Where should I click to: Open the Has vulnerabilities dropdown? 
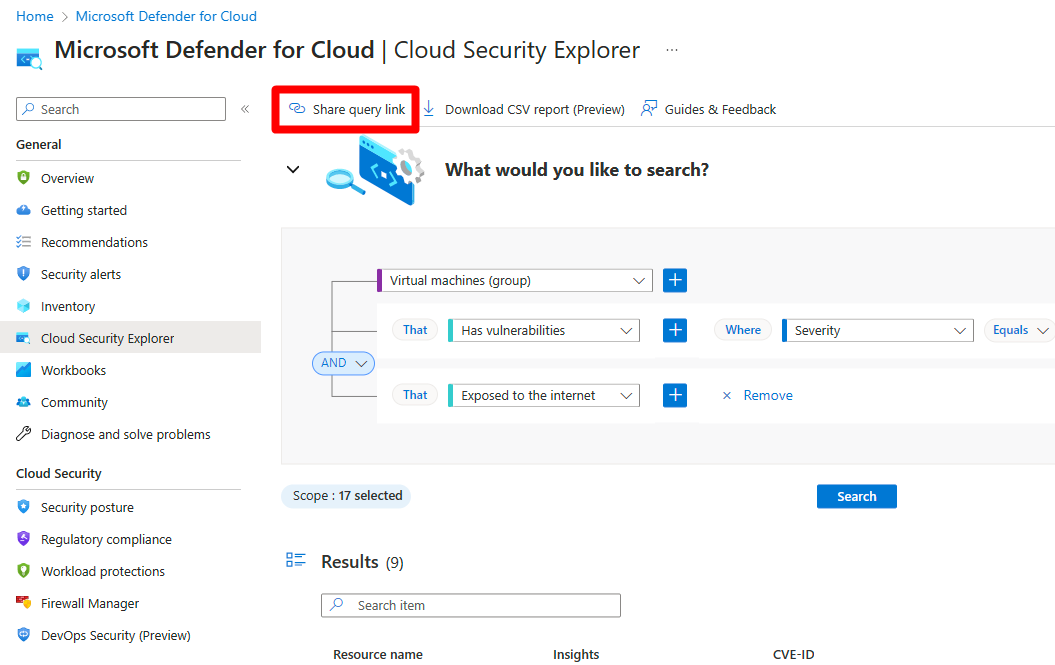click(x=544, y=330)
